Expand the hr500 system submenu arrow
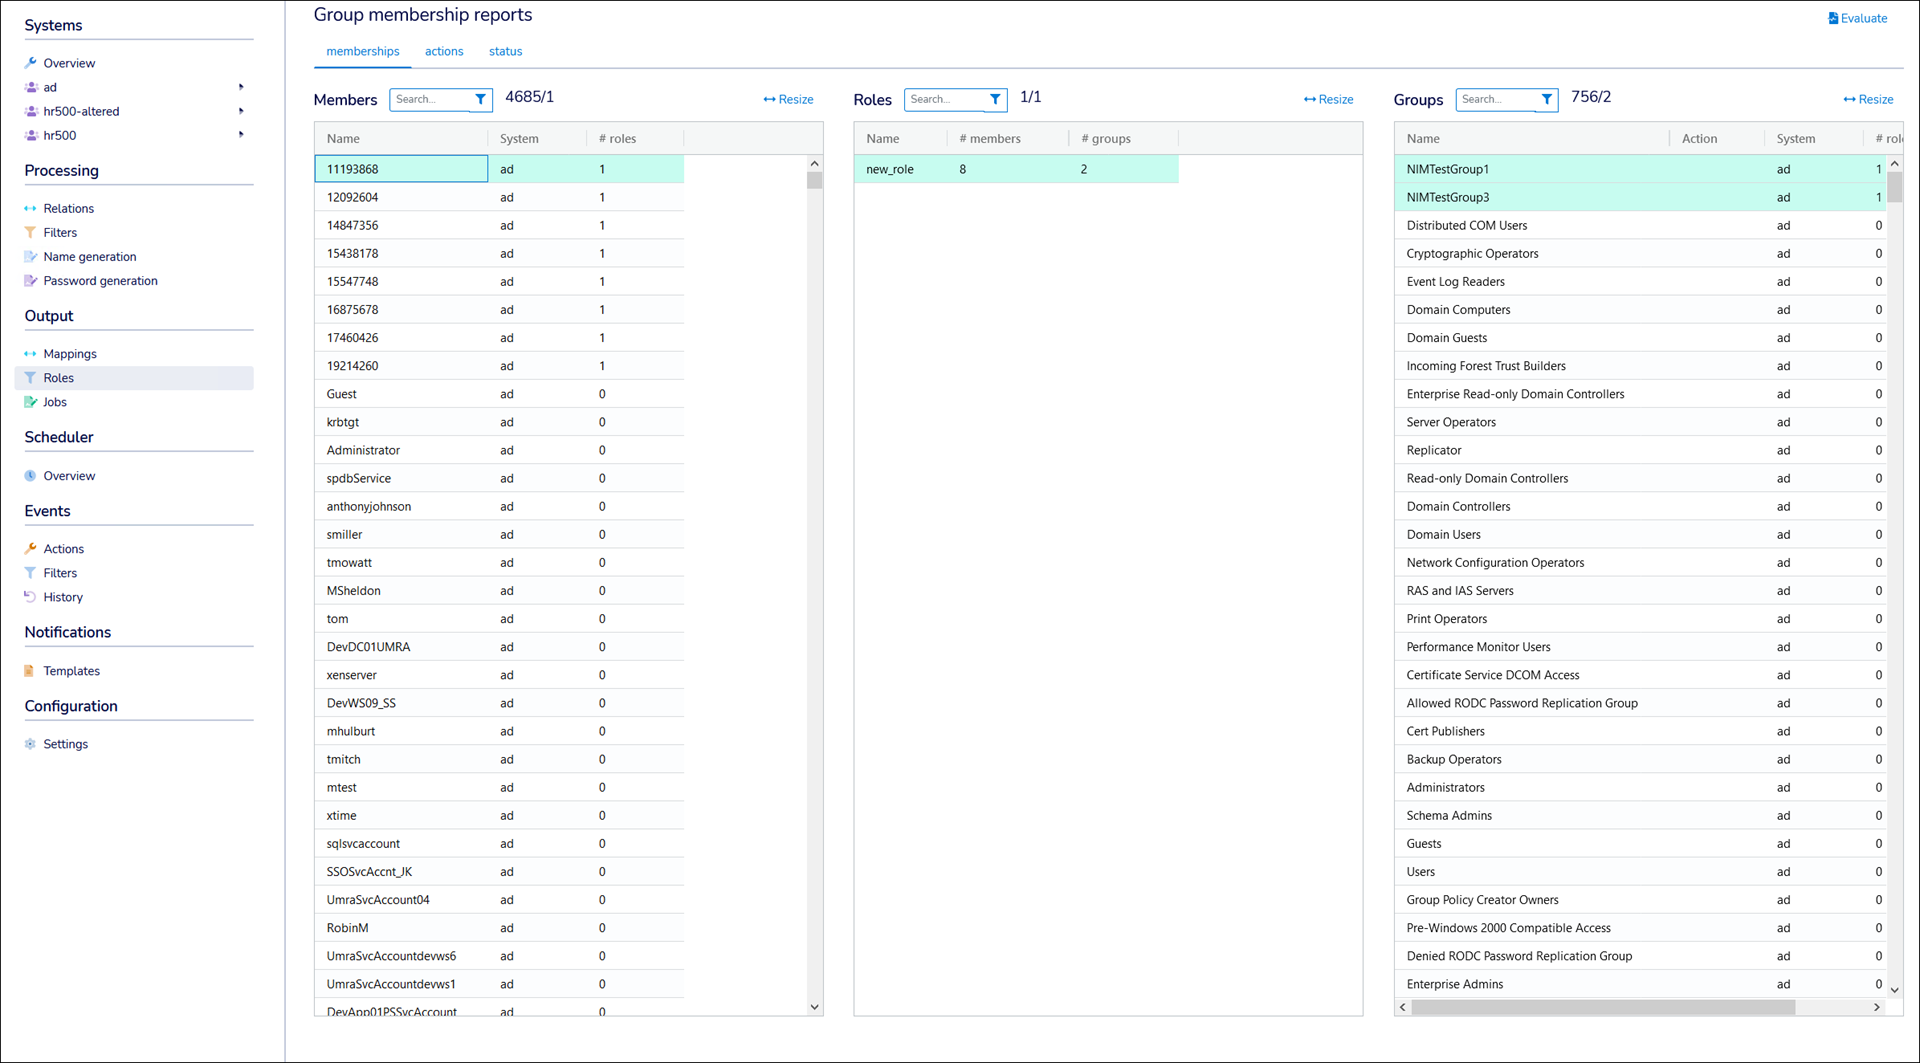Image resolution: width=1920 pixels, height=1063 pixels. (x=241, y=135)
